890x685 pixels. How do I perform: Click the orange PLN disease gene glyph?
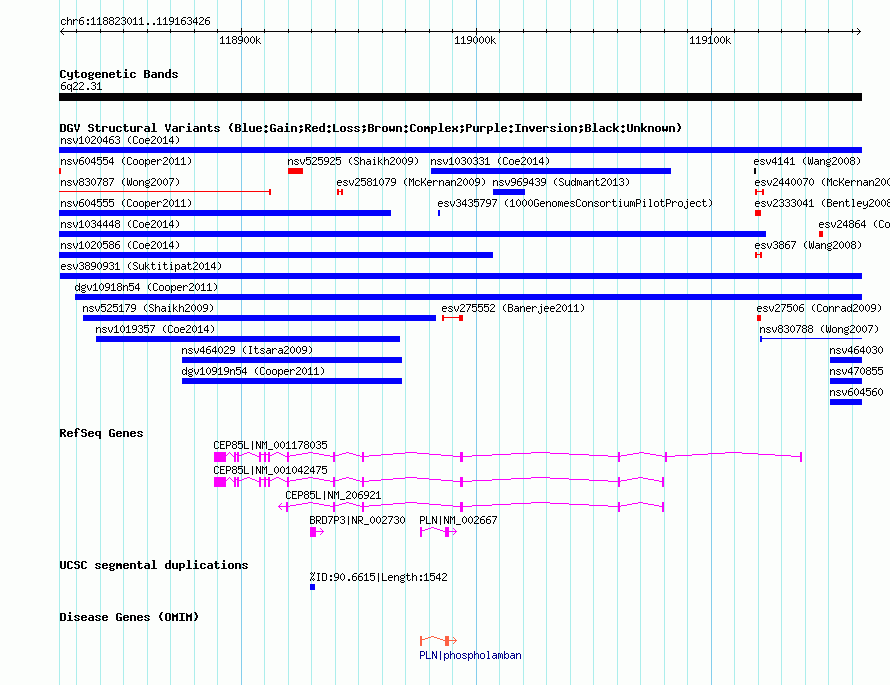coord(438,641)
